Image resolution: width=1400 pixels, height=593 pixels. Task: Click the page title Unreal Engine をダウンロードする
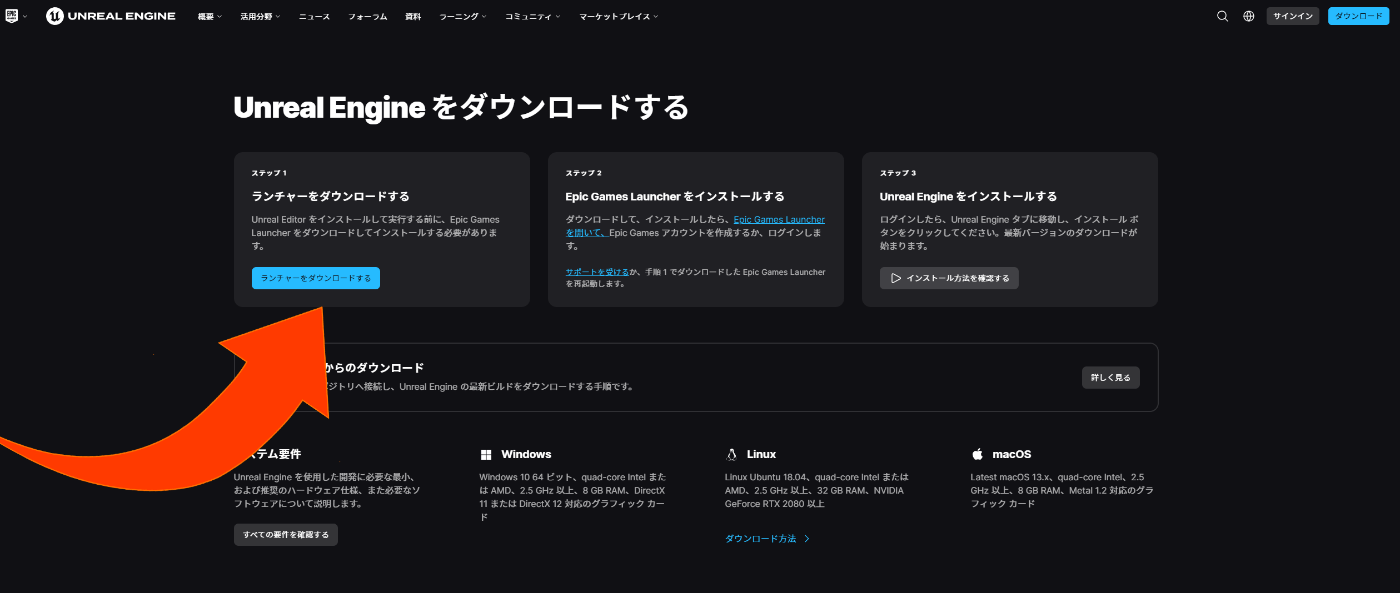461,107
